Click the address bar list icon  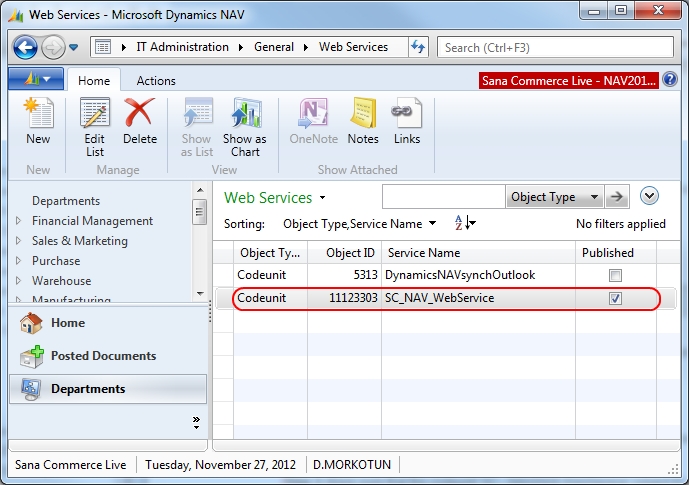103,47
